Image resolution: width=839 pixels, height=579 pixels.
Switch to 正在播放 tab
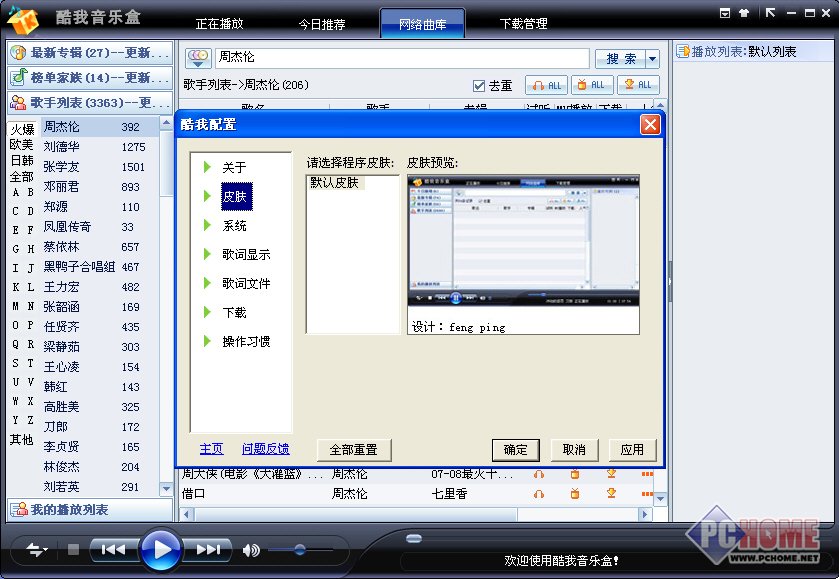click(x=219, y=24)
